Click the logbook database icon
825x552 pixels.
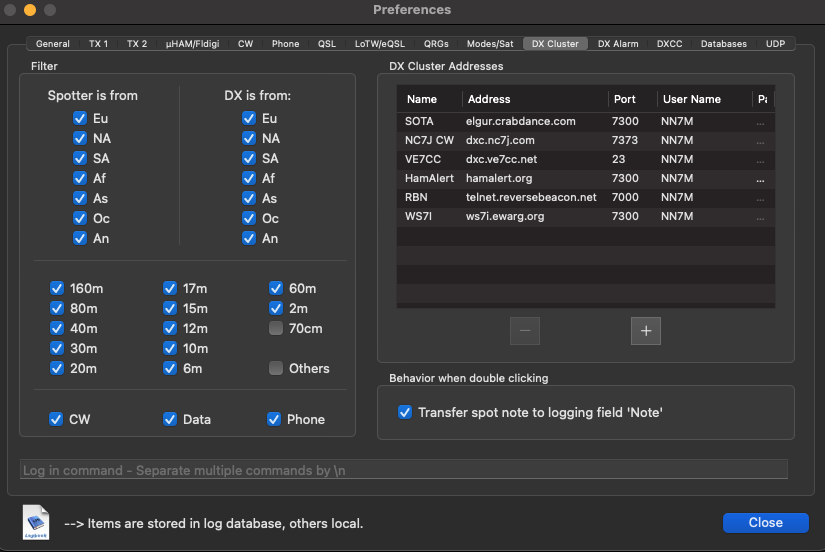point(37,522)
